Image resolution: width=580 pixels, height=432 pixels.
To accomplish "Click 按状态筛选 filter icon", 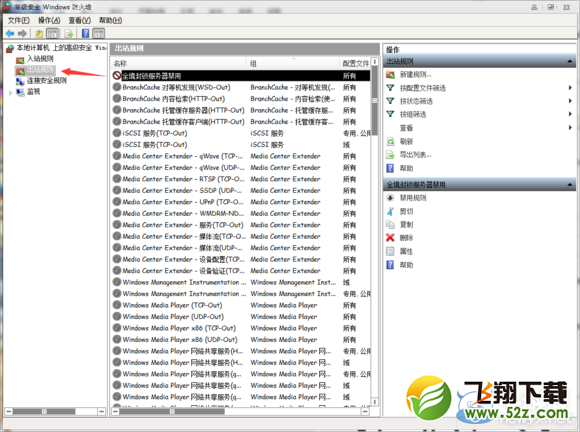I will tap(390, 101).
